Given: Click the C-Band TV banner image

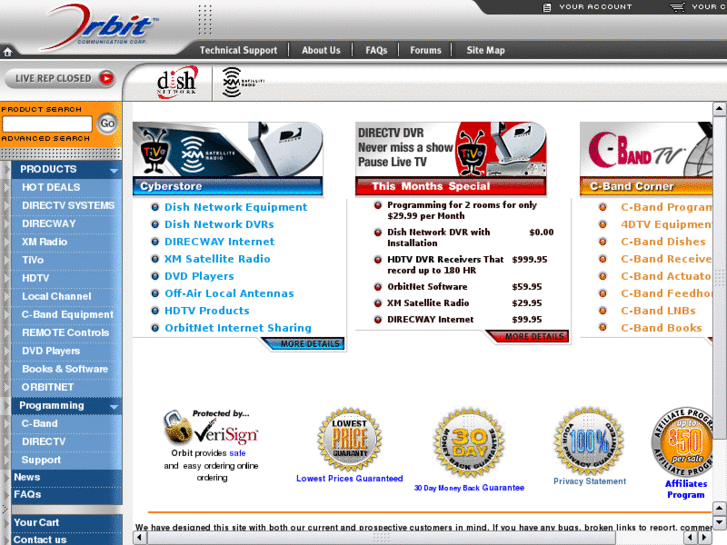Looking at the screenshot, I should [x=646, y=149].
